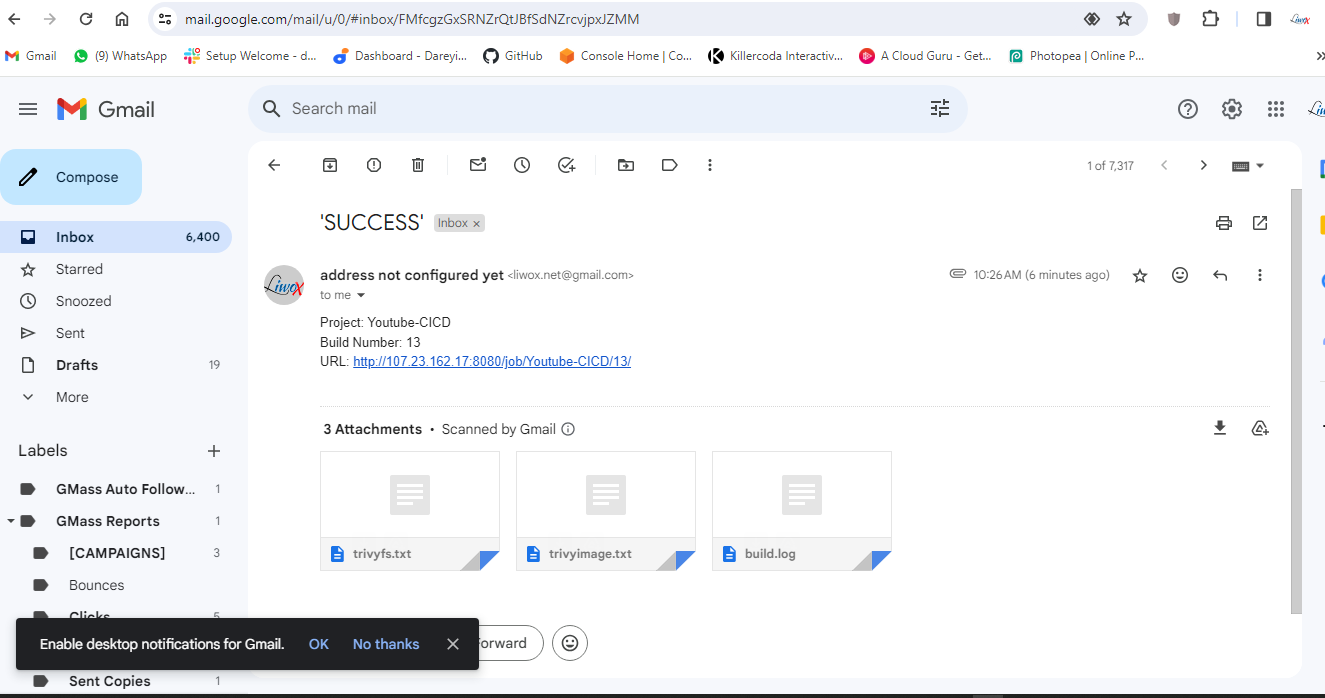
Task: Show search options slider icon
Action: click(x=940, y=109)
